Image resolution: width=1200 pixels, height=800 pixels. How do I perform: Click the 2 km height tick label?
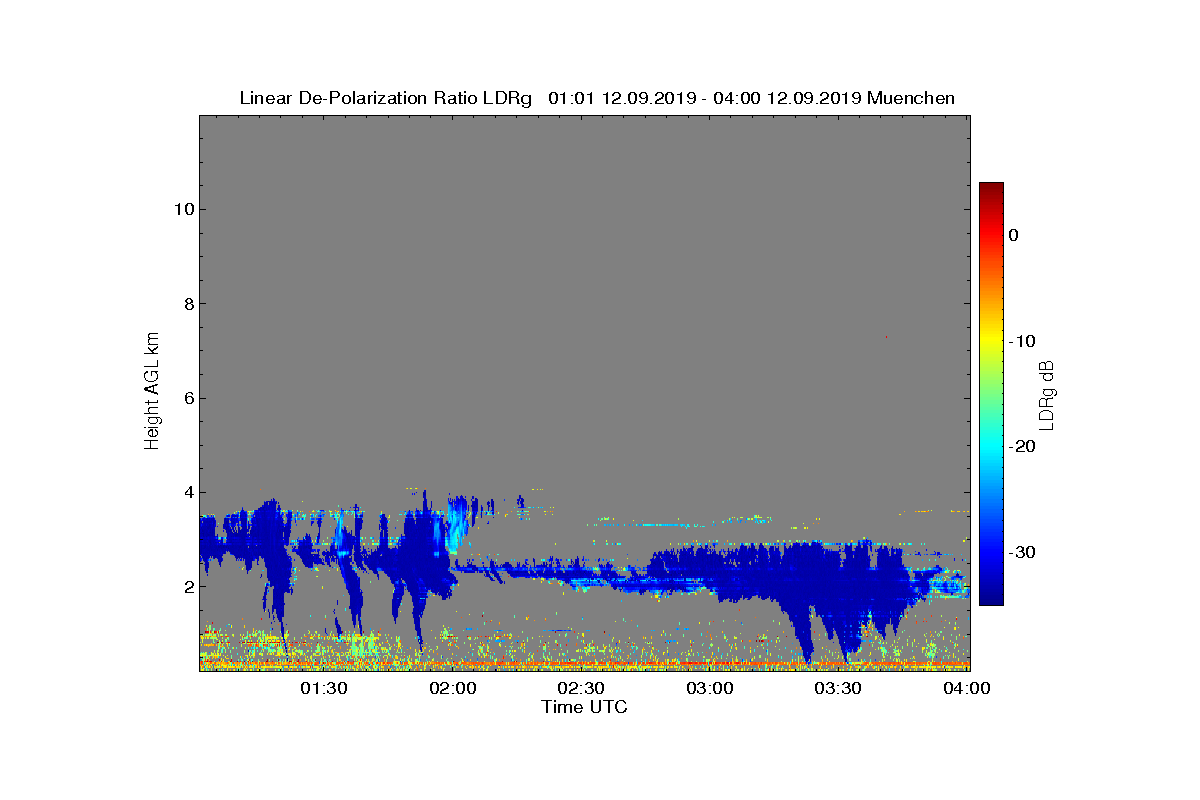click(x=186, y=587)
